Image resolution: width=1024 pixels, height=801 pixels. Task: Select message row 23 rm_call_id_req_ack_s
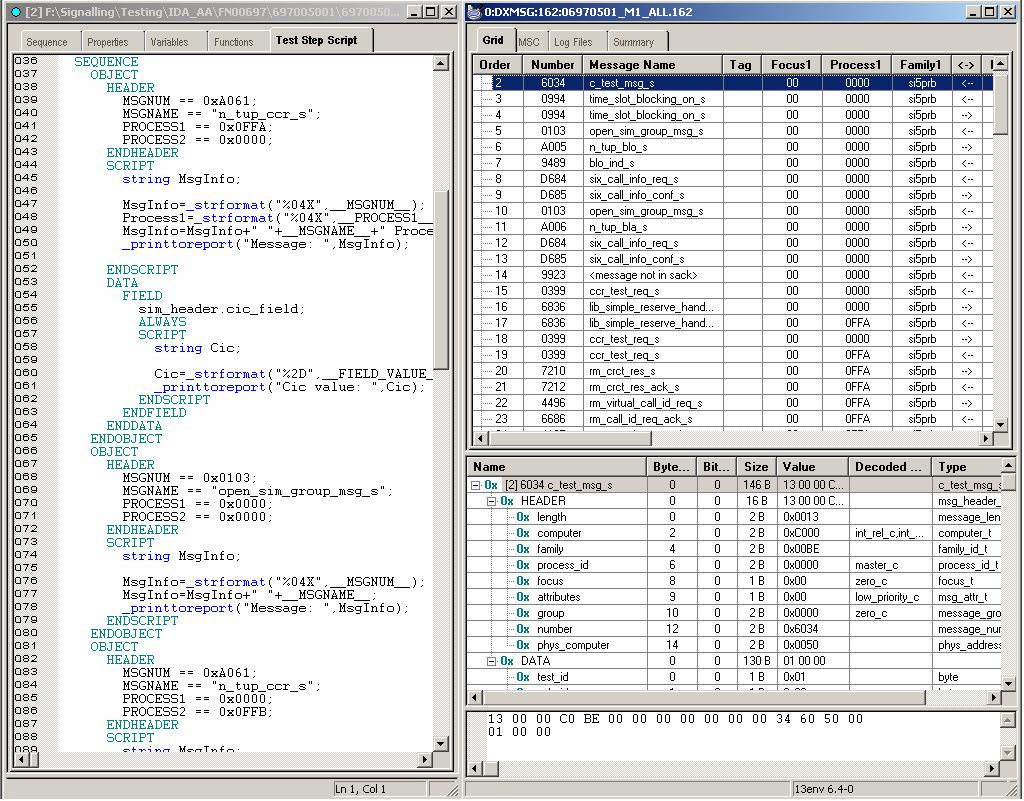(x=733, y=418)
